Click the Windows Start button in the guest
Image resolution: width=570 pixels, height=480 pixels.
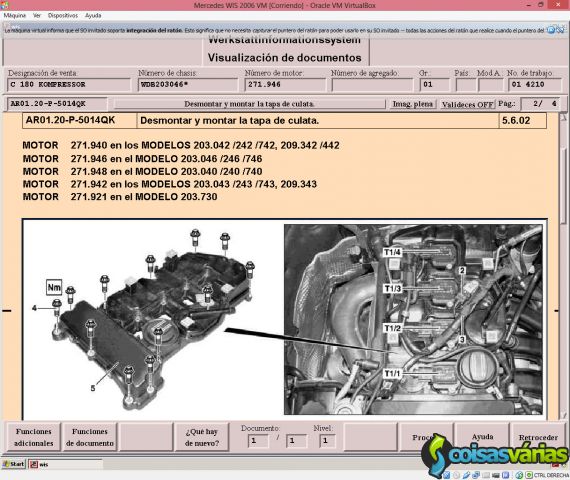13,464
